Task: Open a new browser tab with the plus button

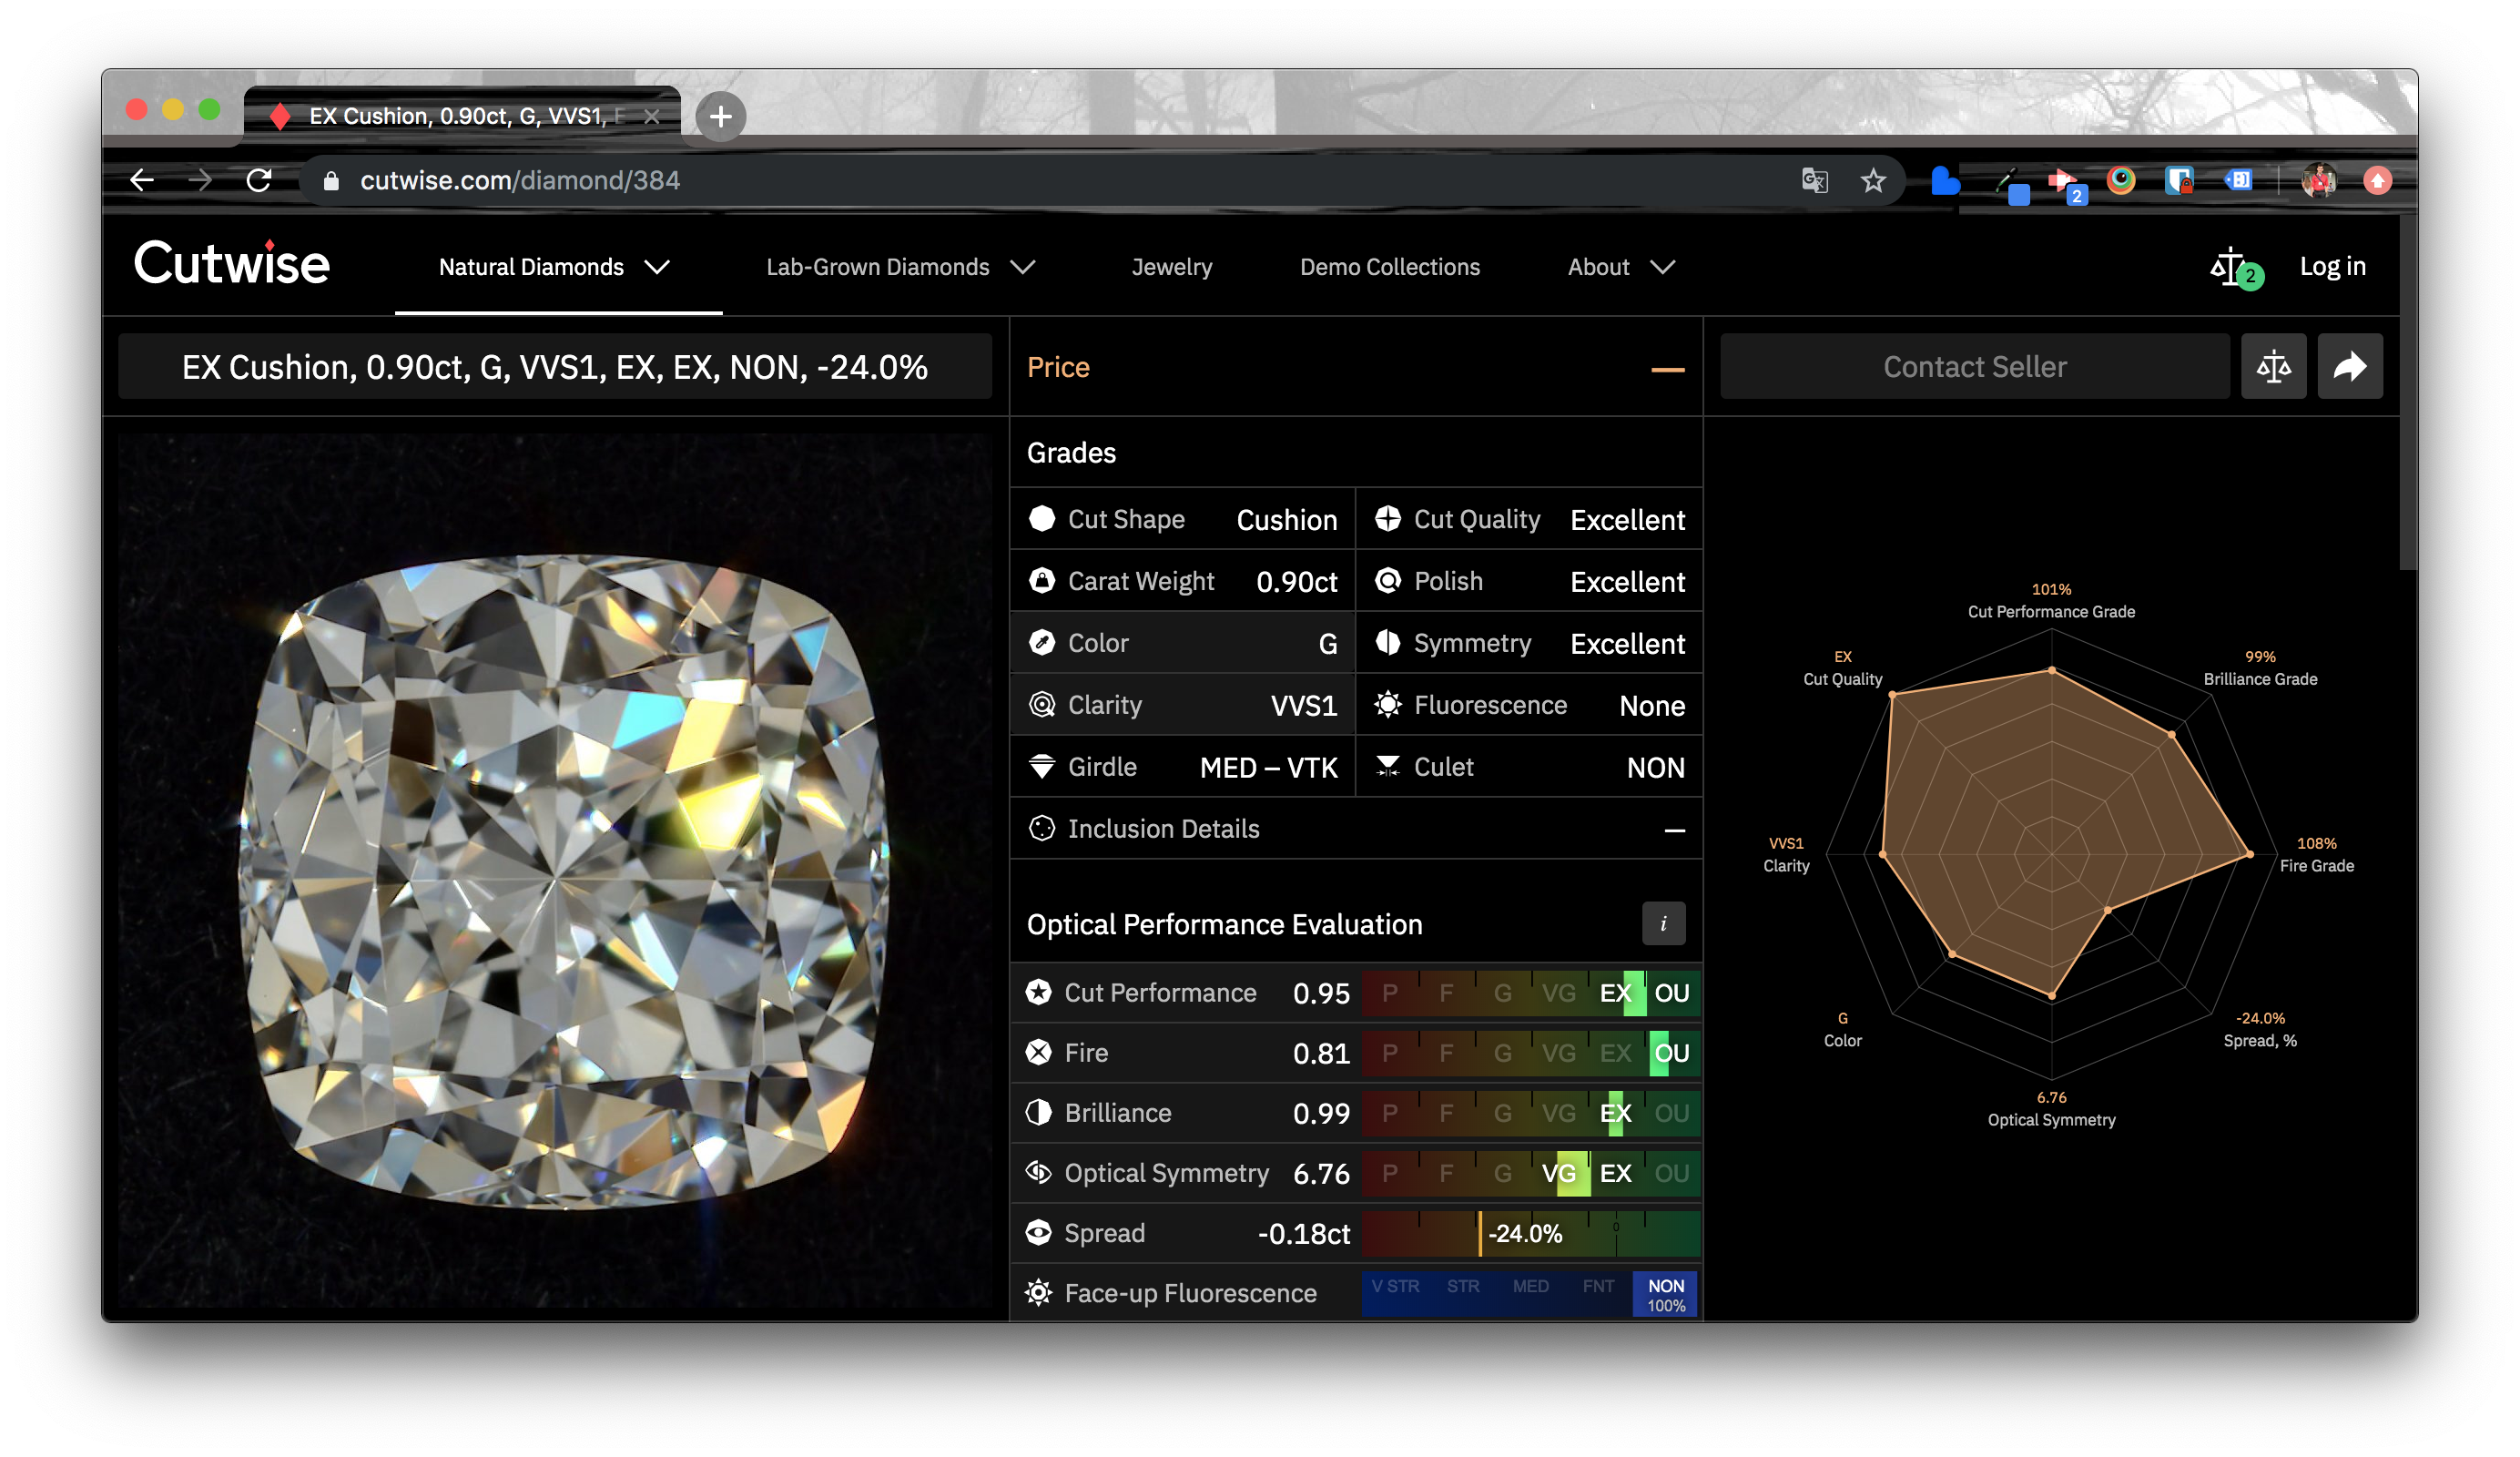Action: [720, 117]
